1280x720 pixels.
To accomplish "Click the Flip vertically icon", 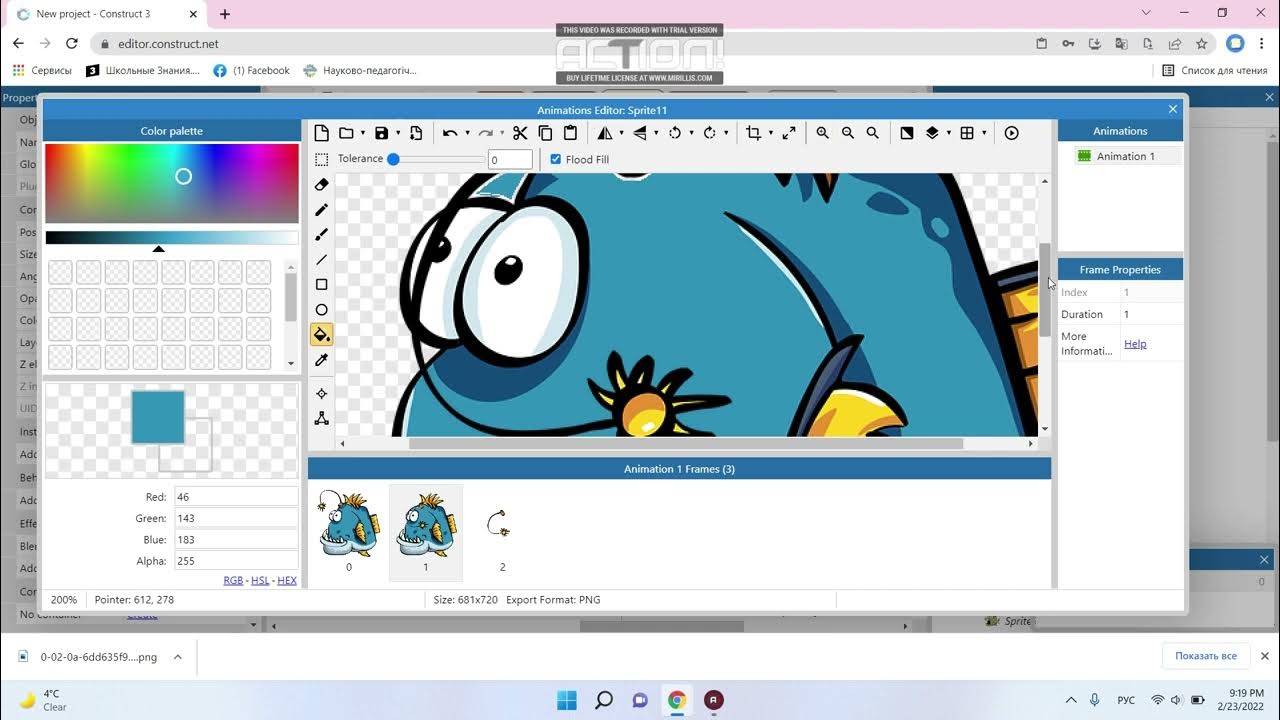I will [x=640, y=133].
